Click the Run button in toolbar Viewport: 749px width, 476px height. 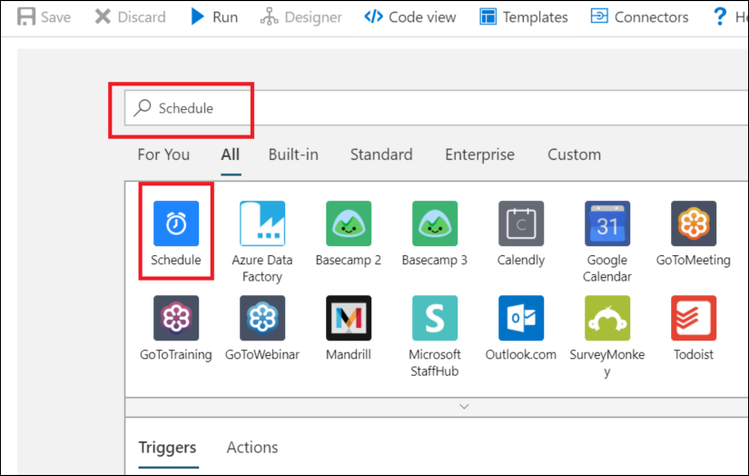click(x=214, y=17)
